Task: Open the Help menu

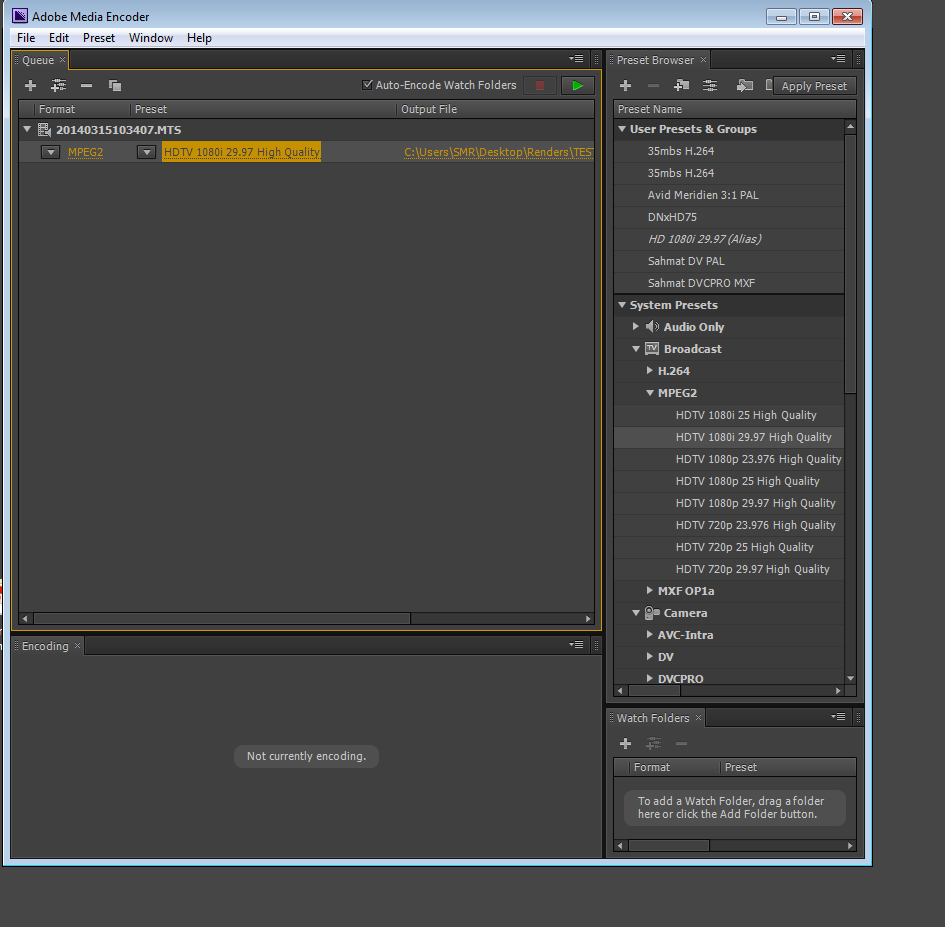Action: pyautogui.click(x=199, y=38)
